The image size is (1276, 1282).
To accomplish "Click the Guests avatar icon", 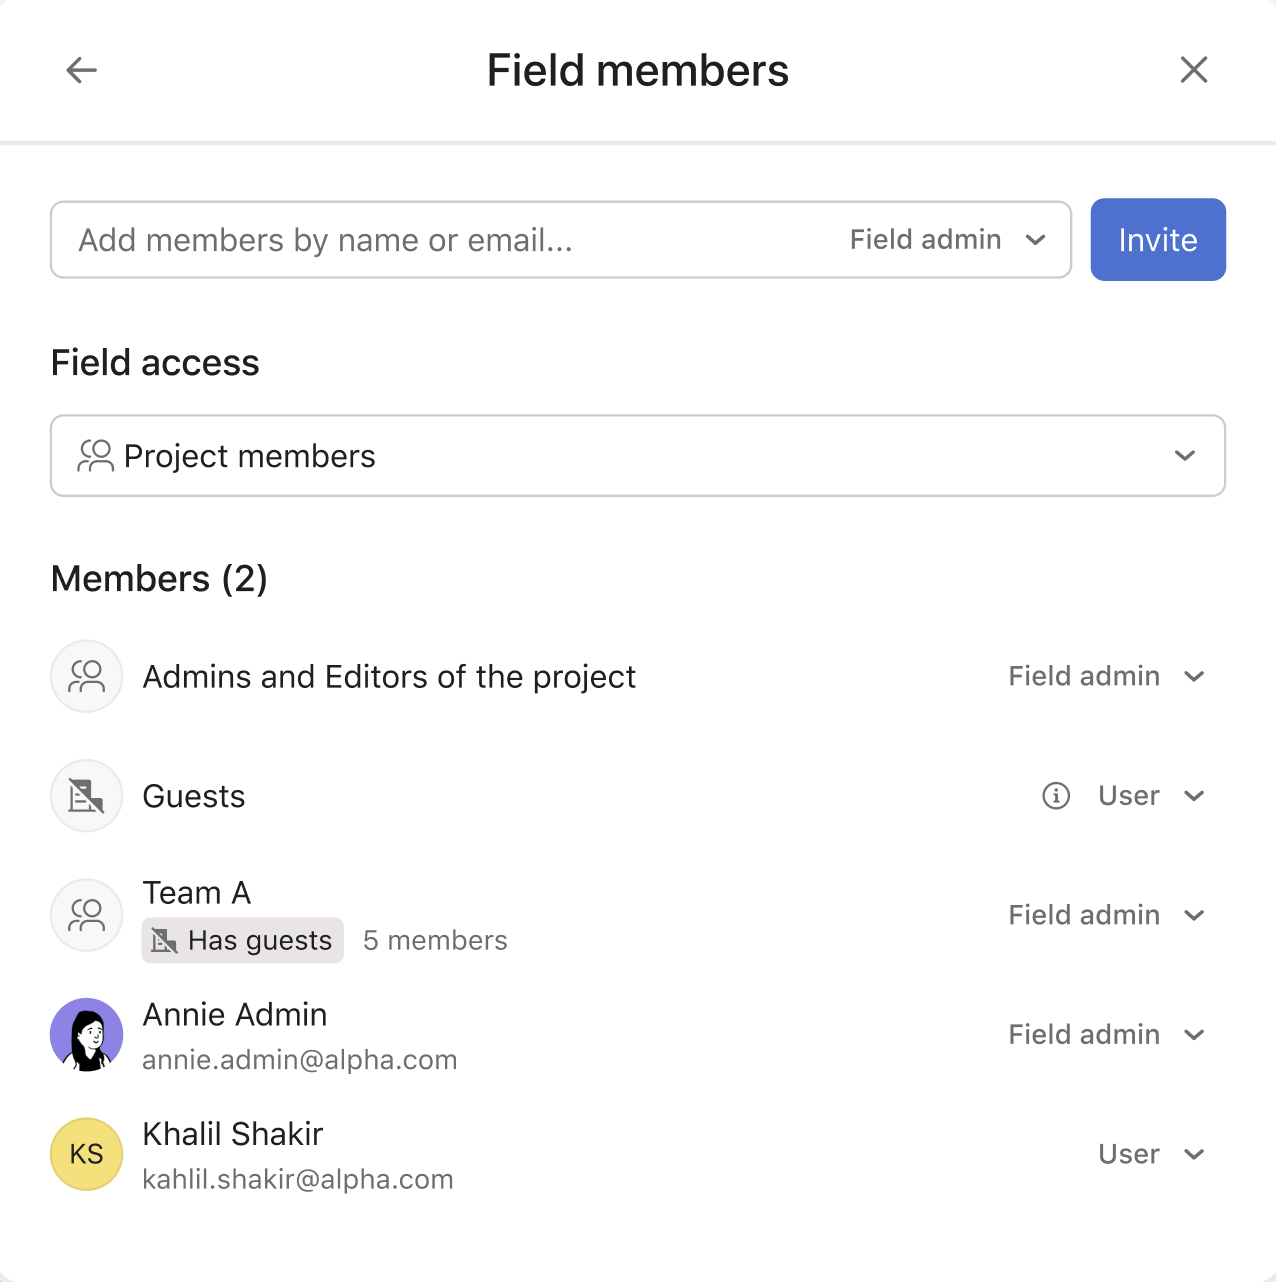I will (x=87, y=796).
